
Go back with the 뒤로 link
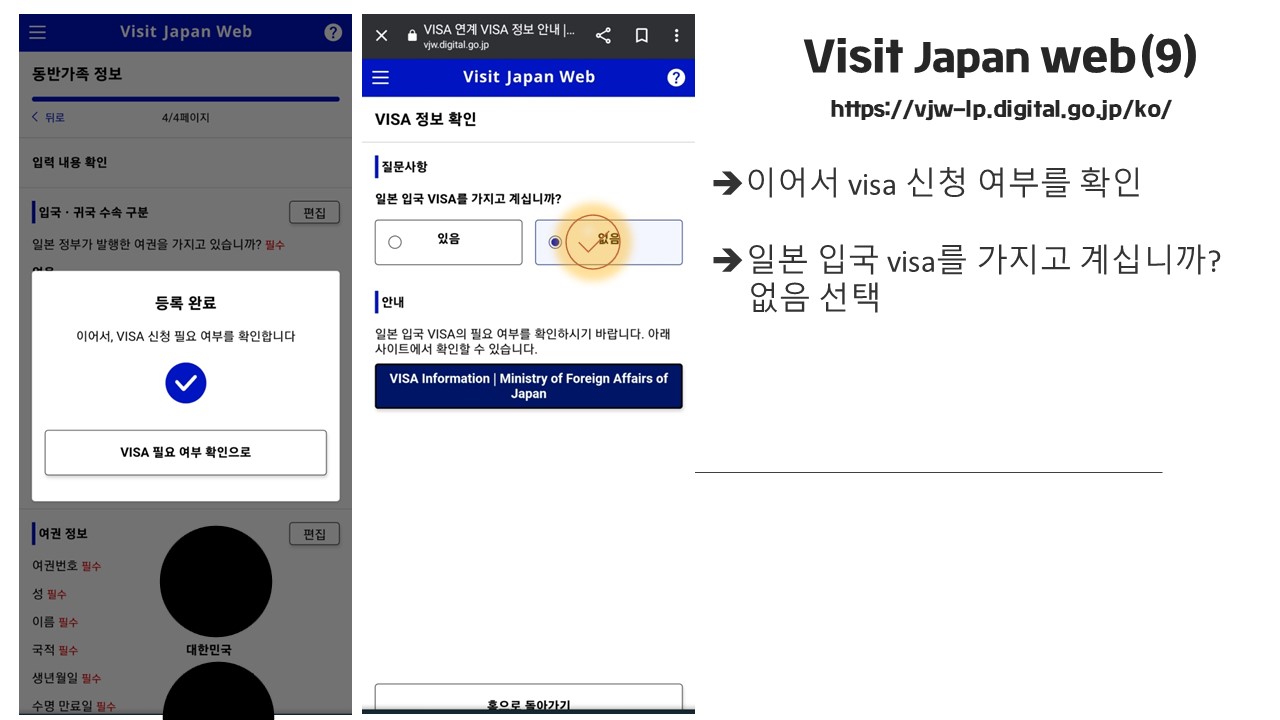48,118
